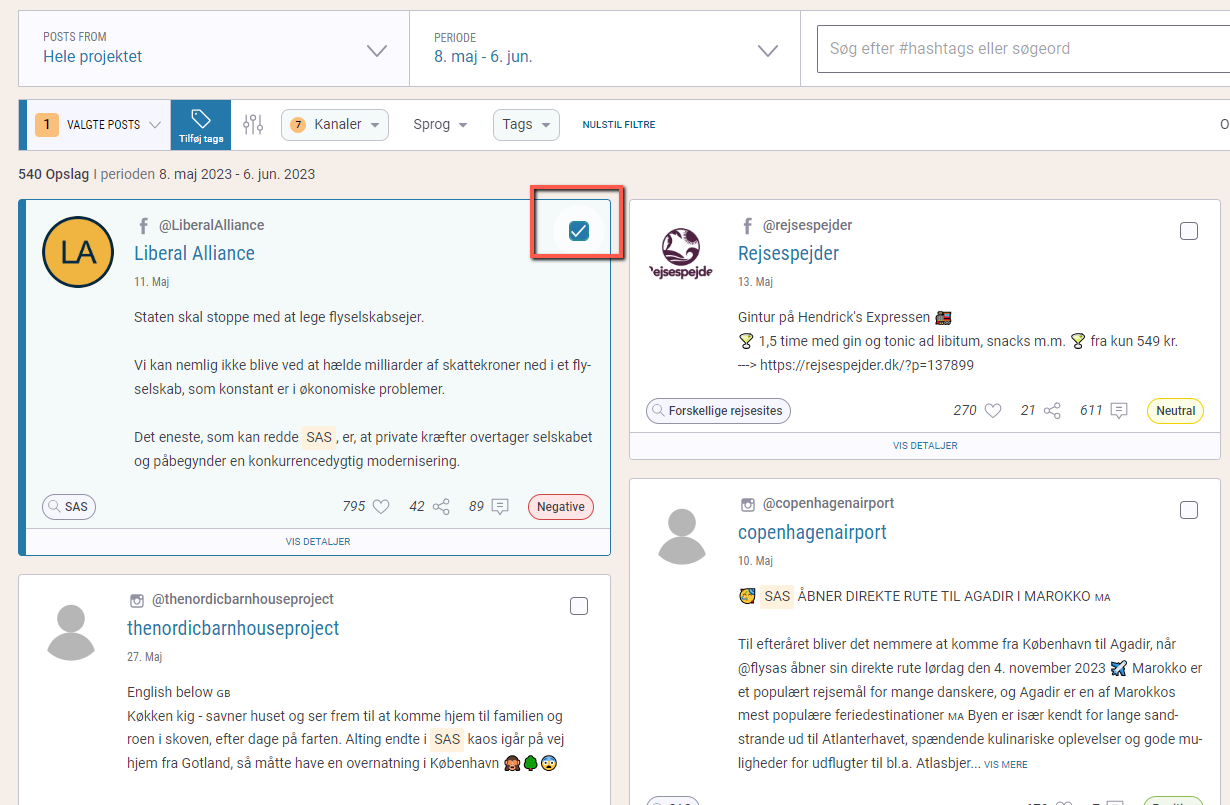The height and width of the screenshot is (805, 1230).
Task: Click the @rejsespejder handle text
Action: [x=808, y=226]
